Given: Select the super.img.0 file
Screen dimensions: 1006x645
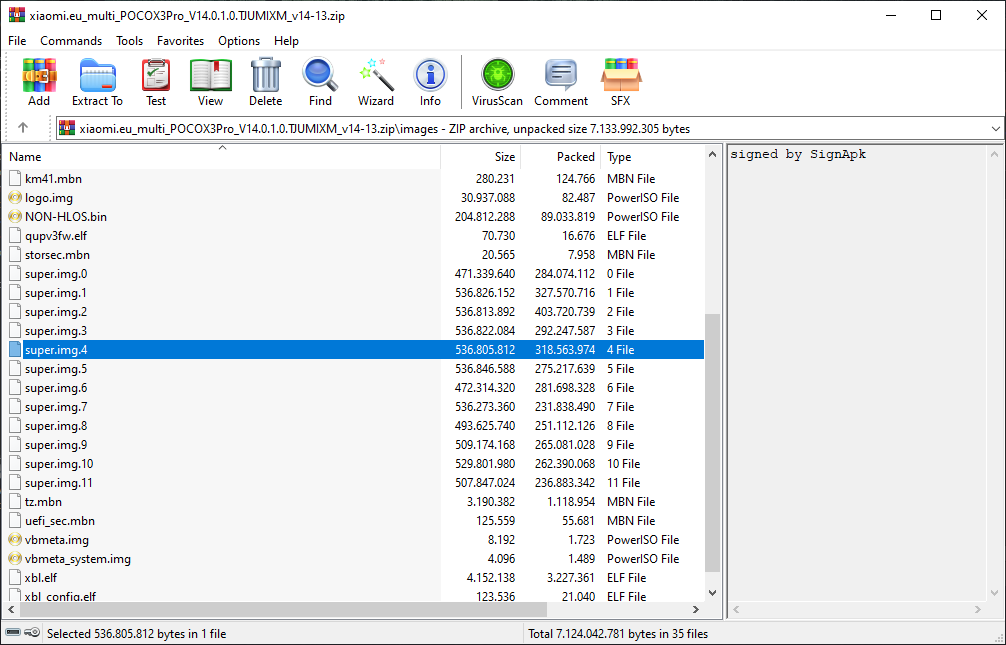Looking at the screenshot, I should tap(354, 274).
